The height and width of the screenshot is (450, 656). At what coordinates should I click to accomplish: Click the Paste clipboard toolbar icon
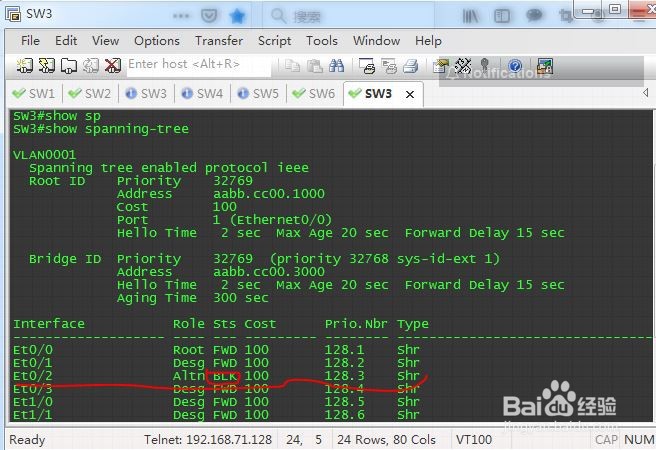[314, 66]
